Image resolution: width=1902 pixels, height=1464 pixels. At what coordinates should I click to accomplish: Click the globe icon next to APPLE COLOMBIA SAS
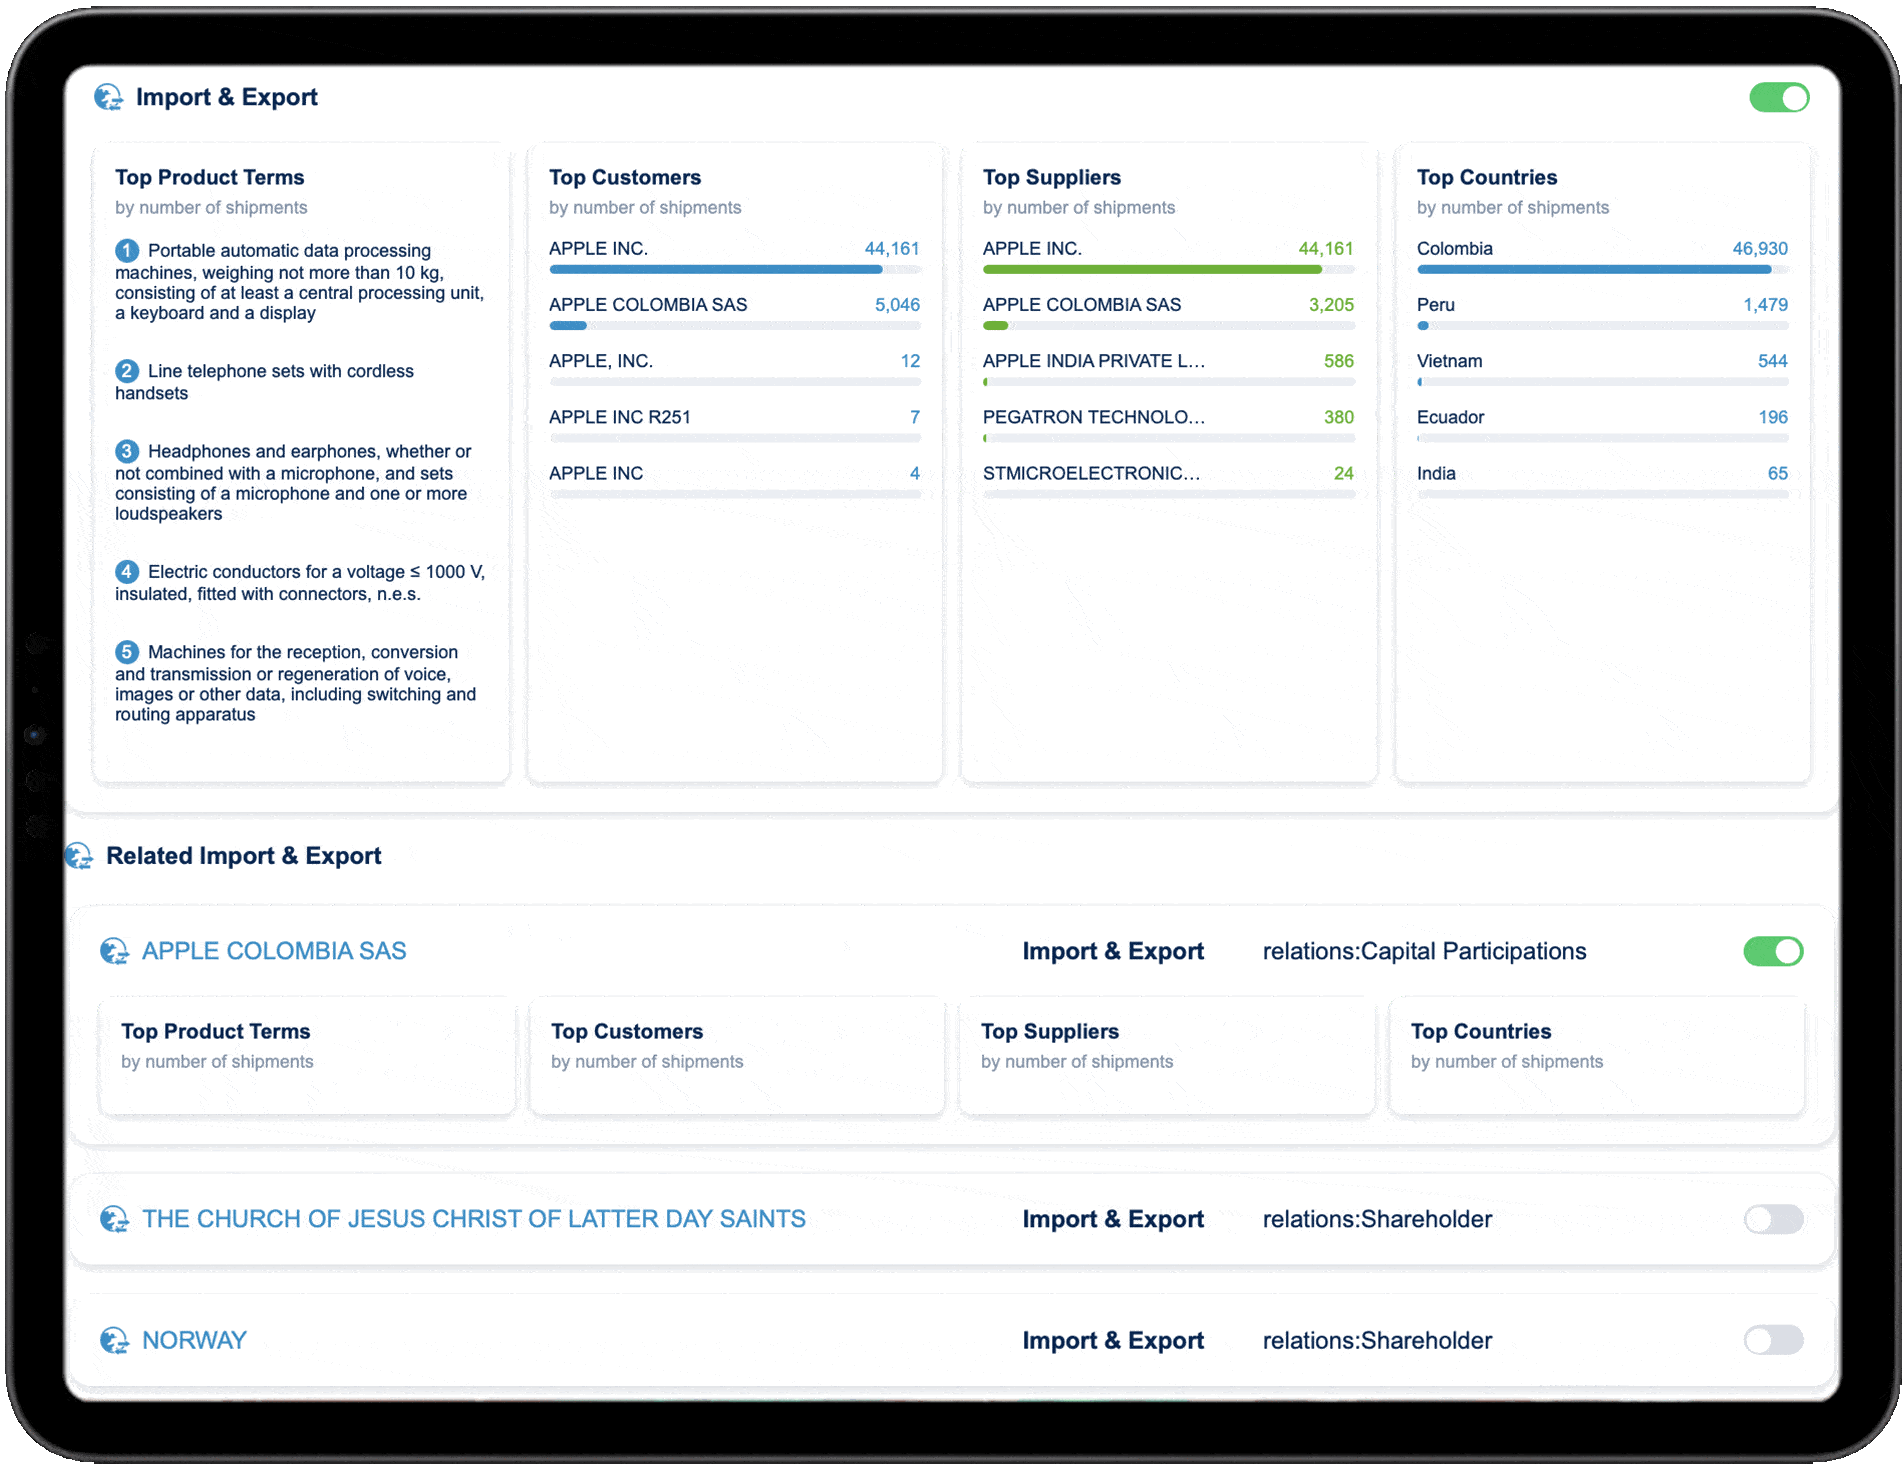tap(115, 951)
